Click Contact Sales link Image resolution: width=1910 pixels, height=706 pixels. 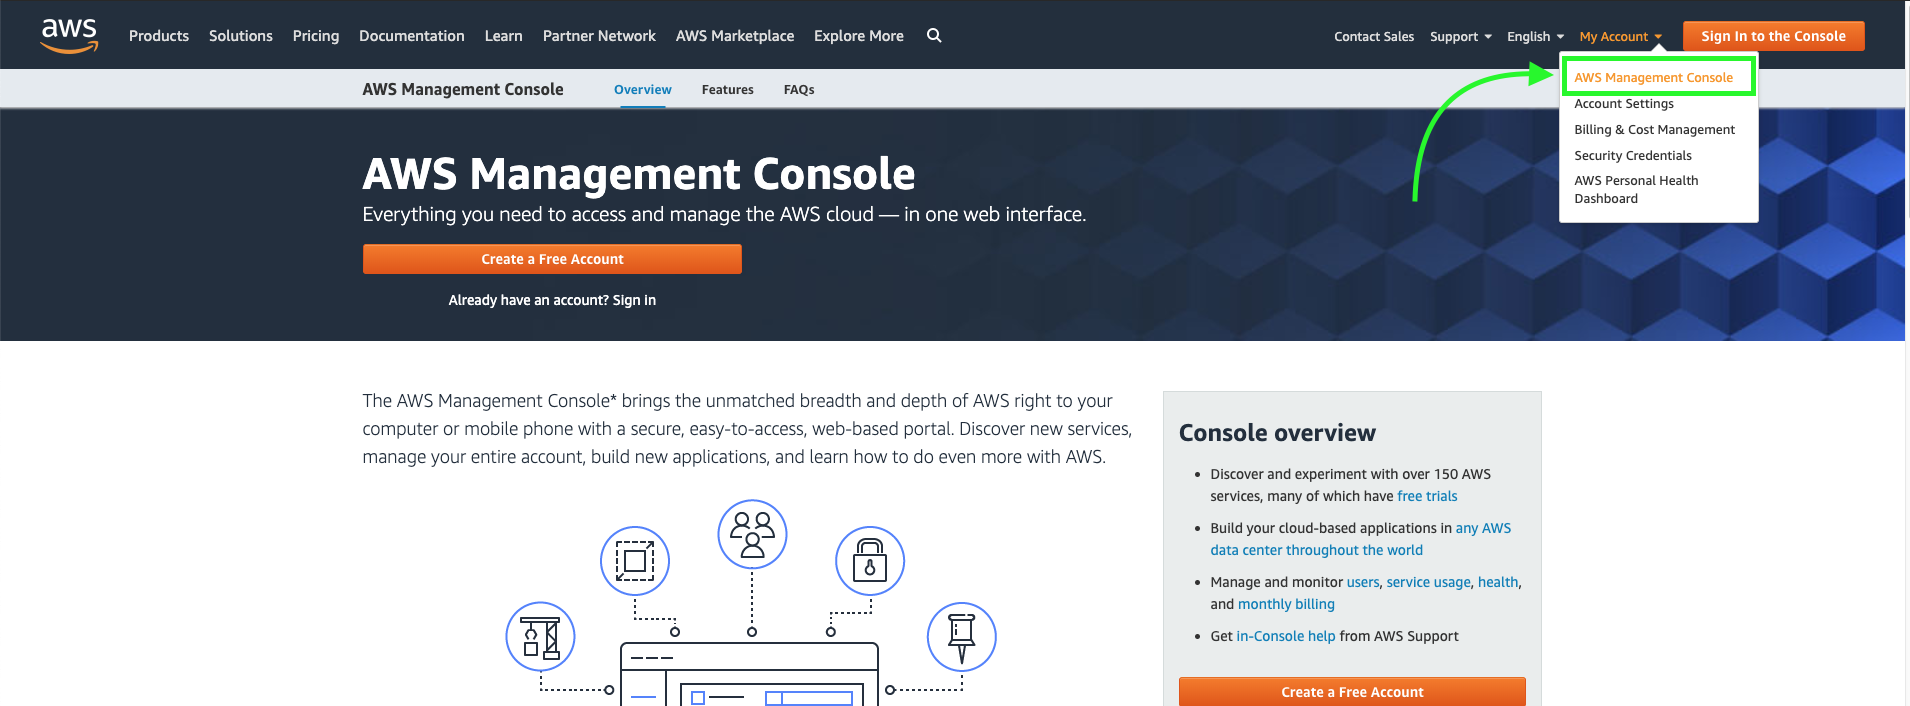pyautogui.click(x=1374, y=36)
